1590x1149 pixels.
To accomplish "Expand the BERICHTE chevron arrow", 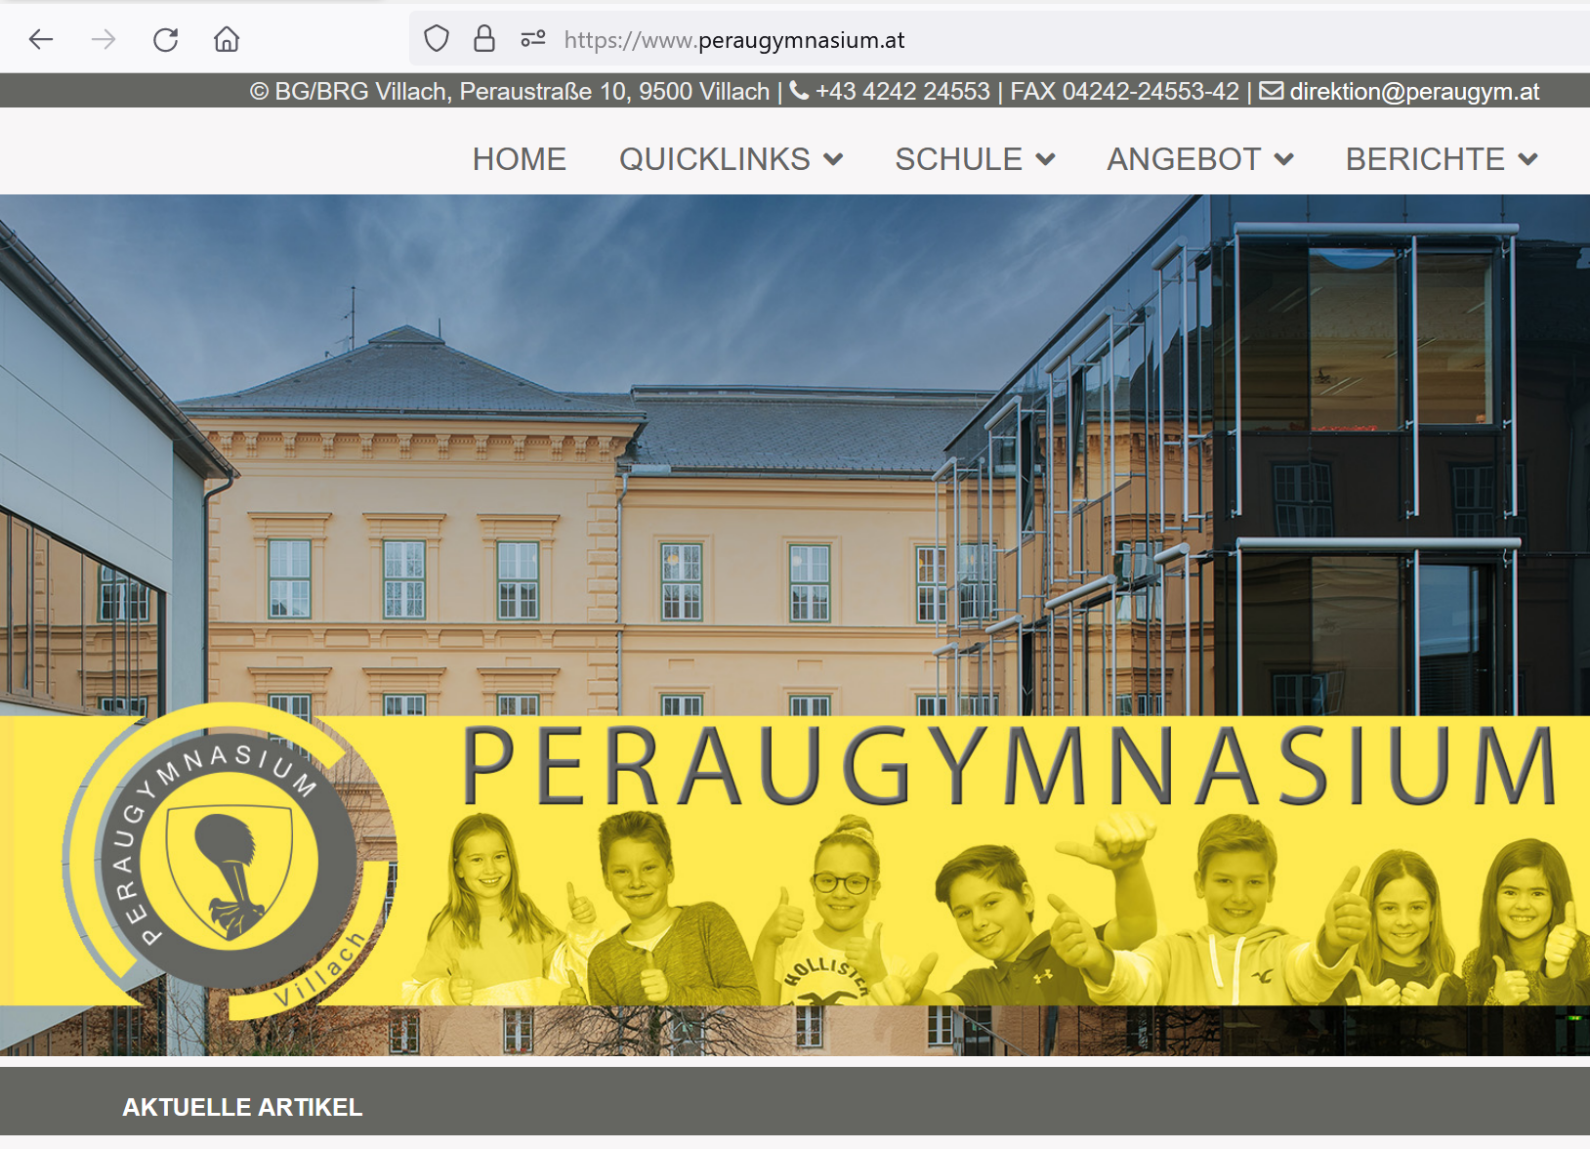I will (1527, 159).
